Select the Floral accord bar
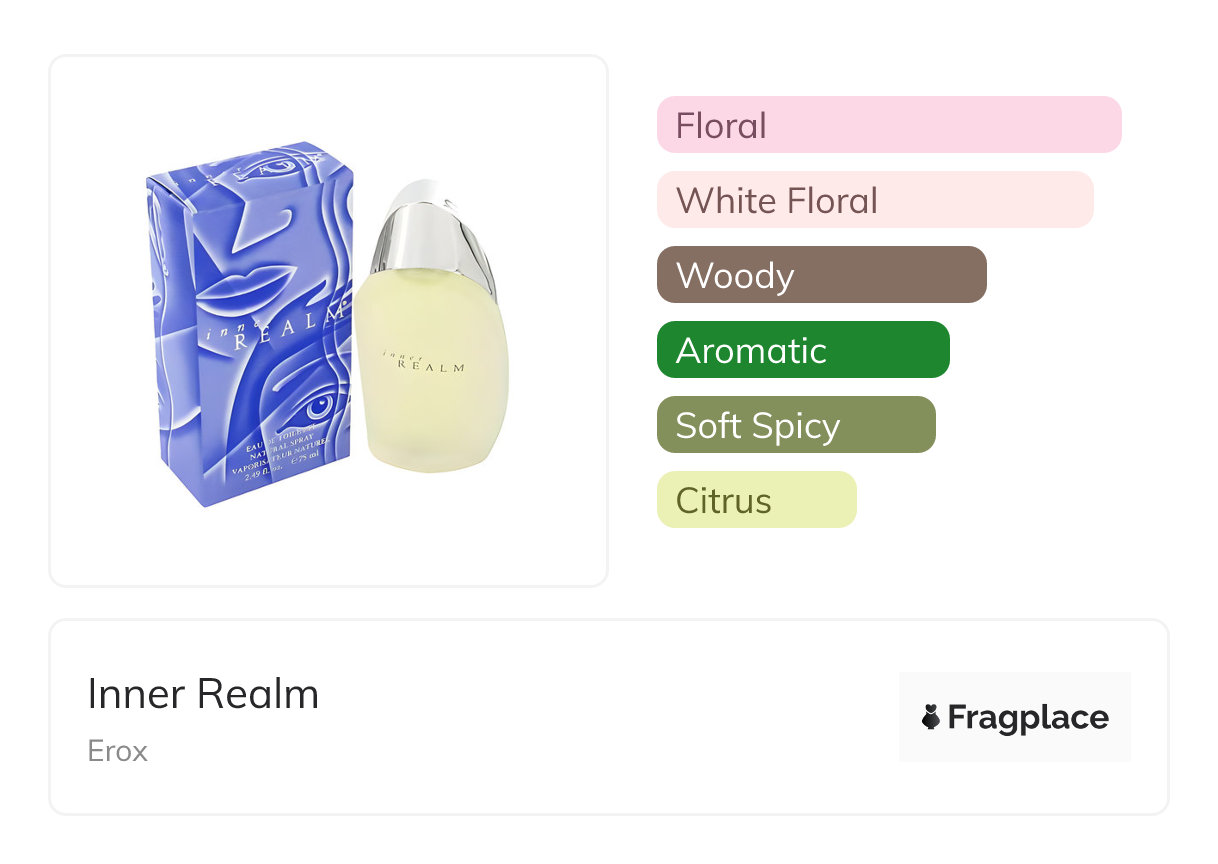The image size is (1218, 864). 888,125
